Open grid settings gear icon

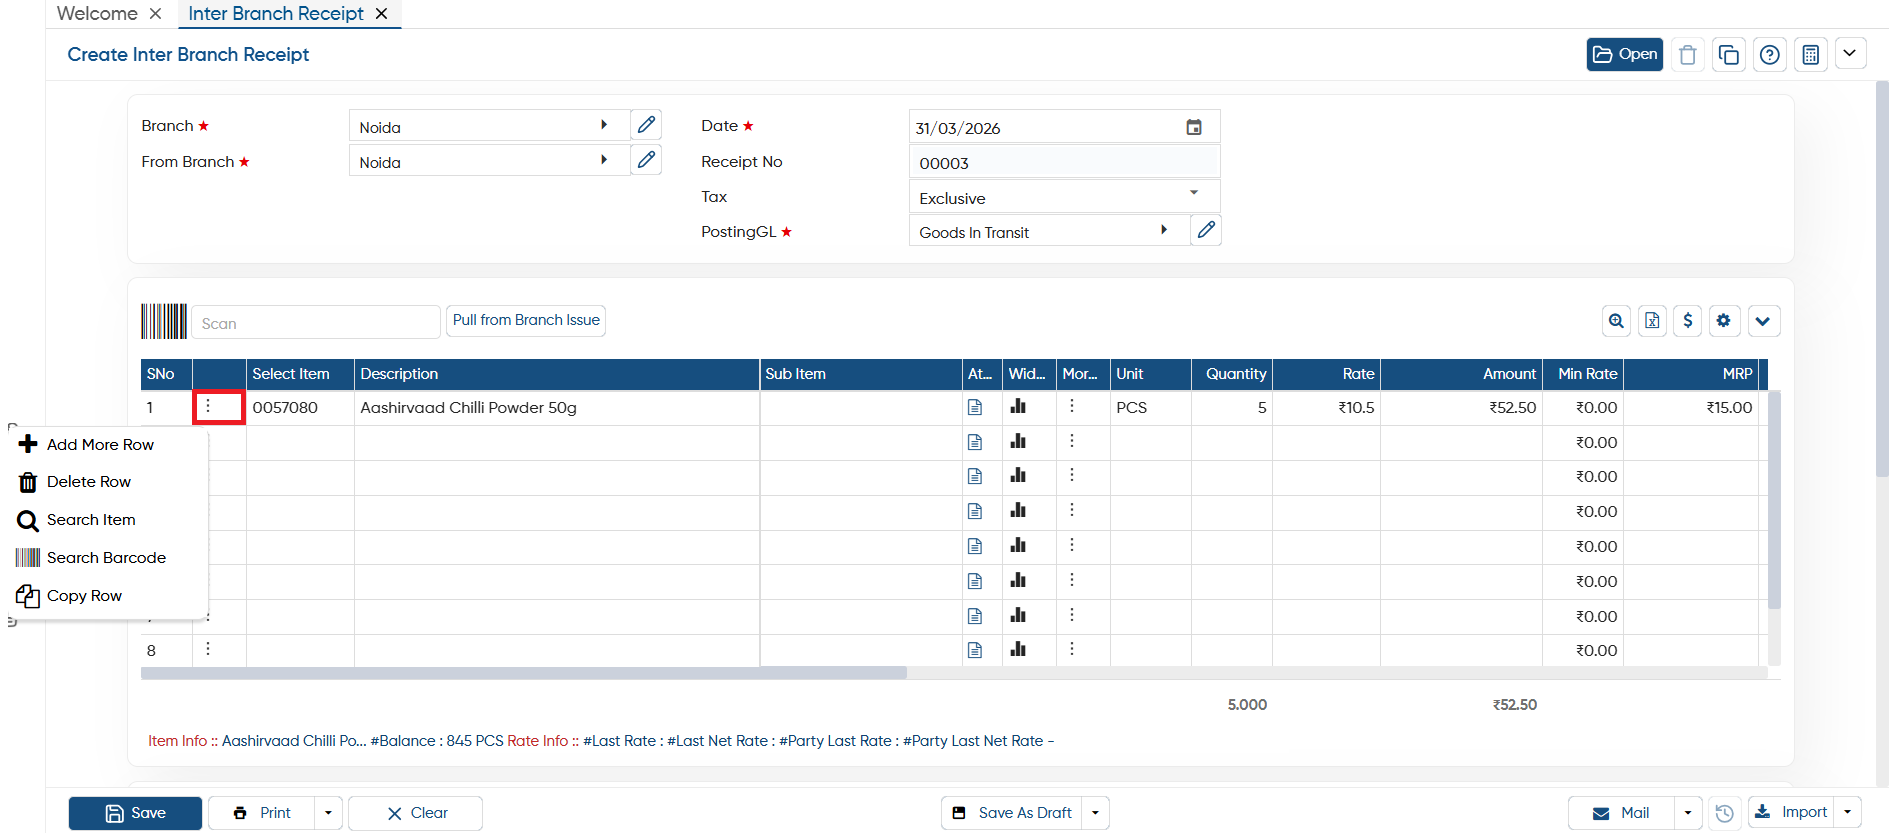tap(1724, 321)
